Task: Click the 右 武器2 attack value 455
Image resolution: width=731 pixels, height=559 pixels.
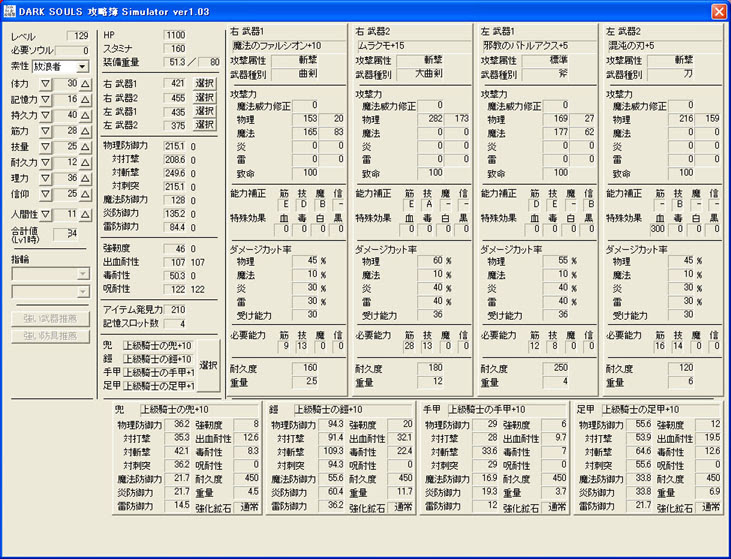Action: tap(175, 98)
